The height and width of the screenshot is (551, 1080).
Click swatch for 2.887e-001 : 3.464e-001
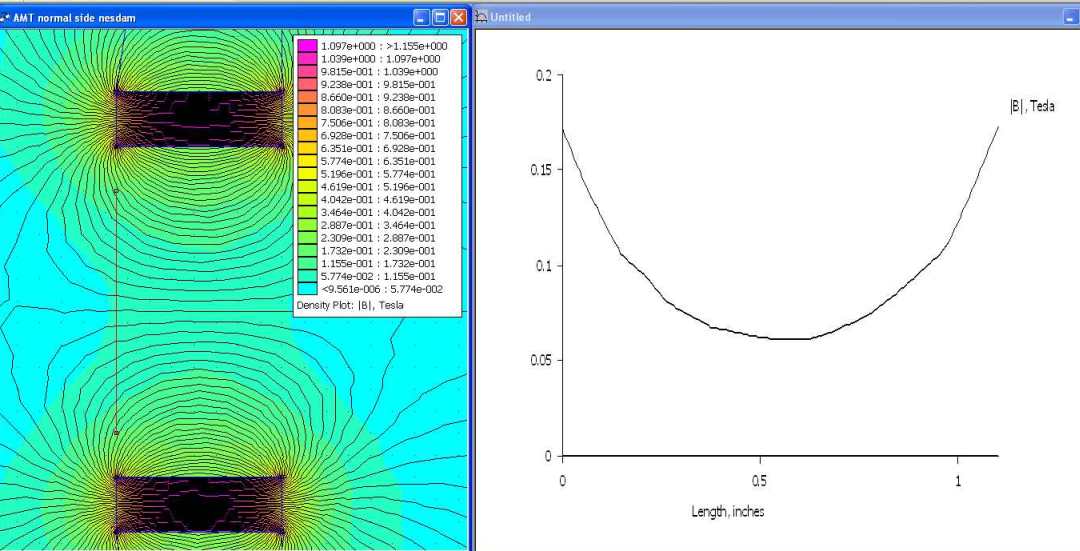coord(307,225)
